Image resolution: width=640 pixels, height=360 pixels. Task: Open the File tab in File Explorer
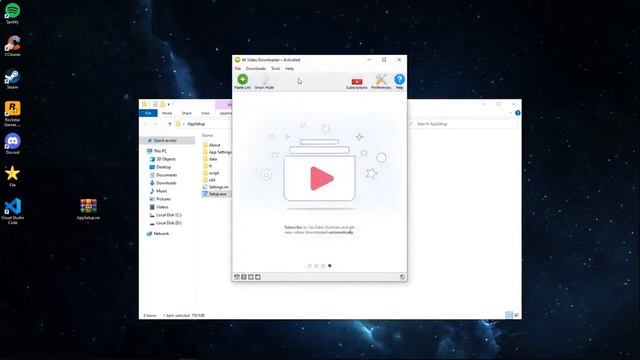(x=148, y=113)
